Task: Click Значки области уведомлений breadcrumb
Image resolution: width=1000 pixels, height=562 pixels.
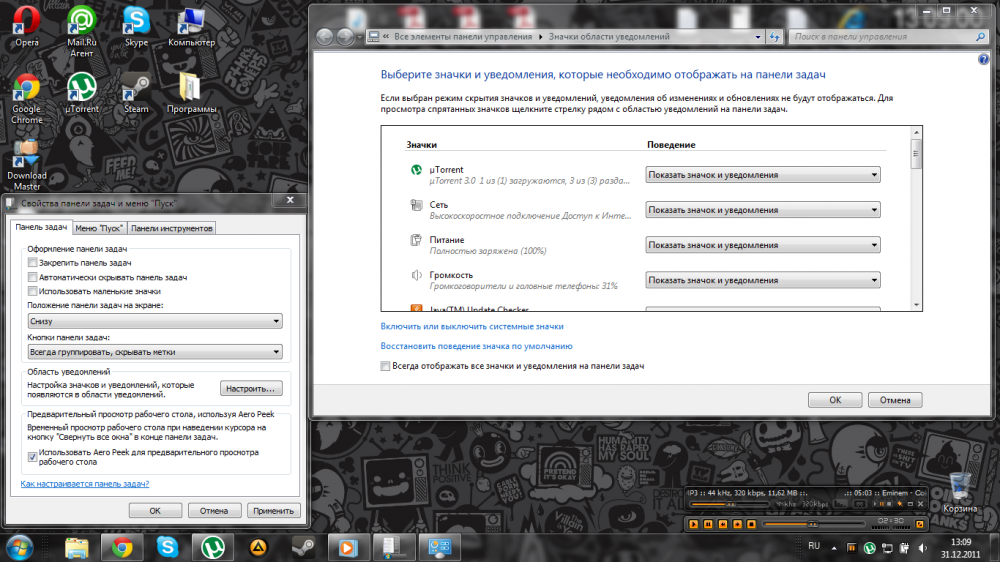Action: click(609, 37)
